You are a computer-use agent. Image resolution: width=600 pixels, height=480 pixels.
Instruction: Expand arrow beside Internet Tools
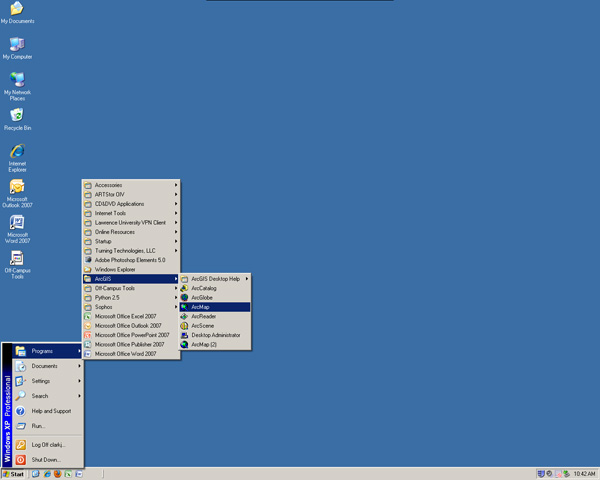pyautogui.click(x=176, y=213)
